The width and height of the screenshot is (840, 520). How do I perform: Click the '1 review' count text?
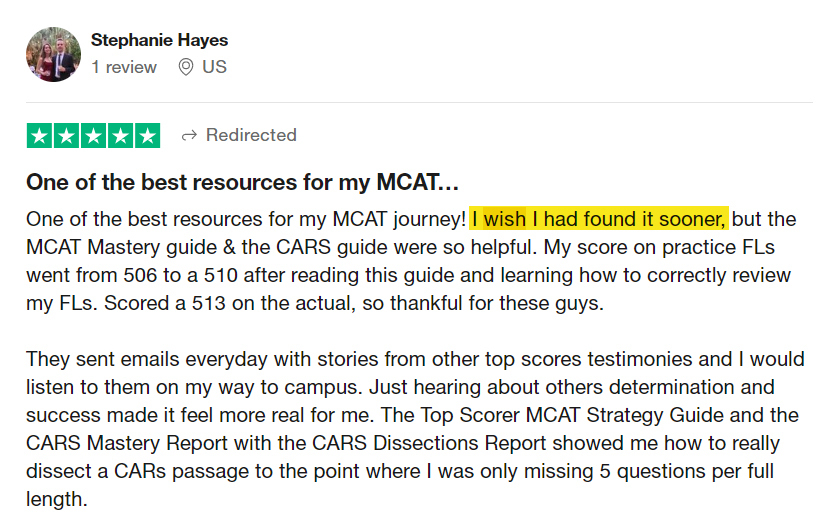124,67
